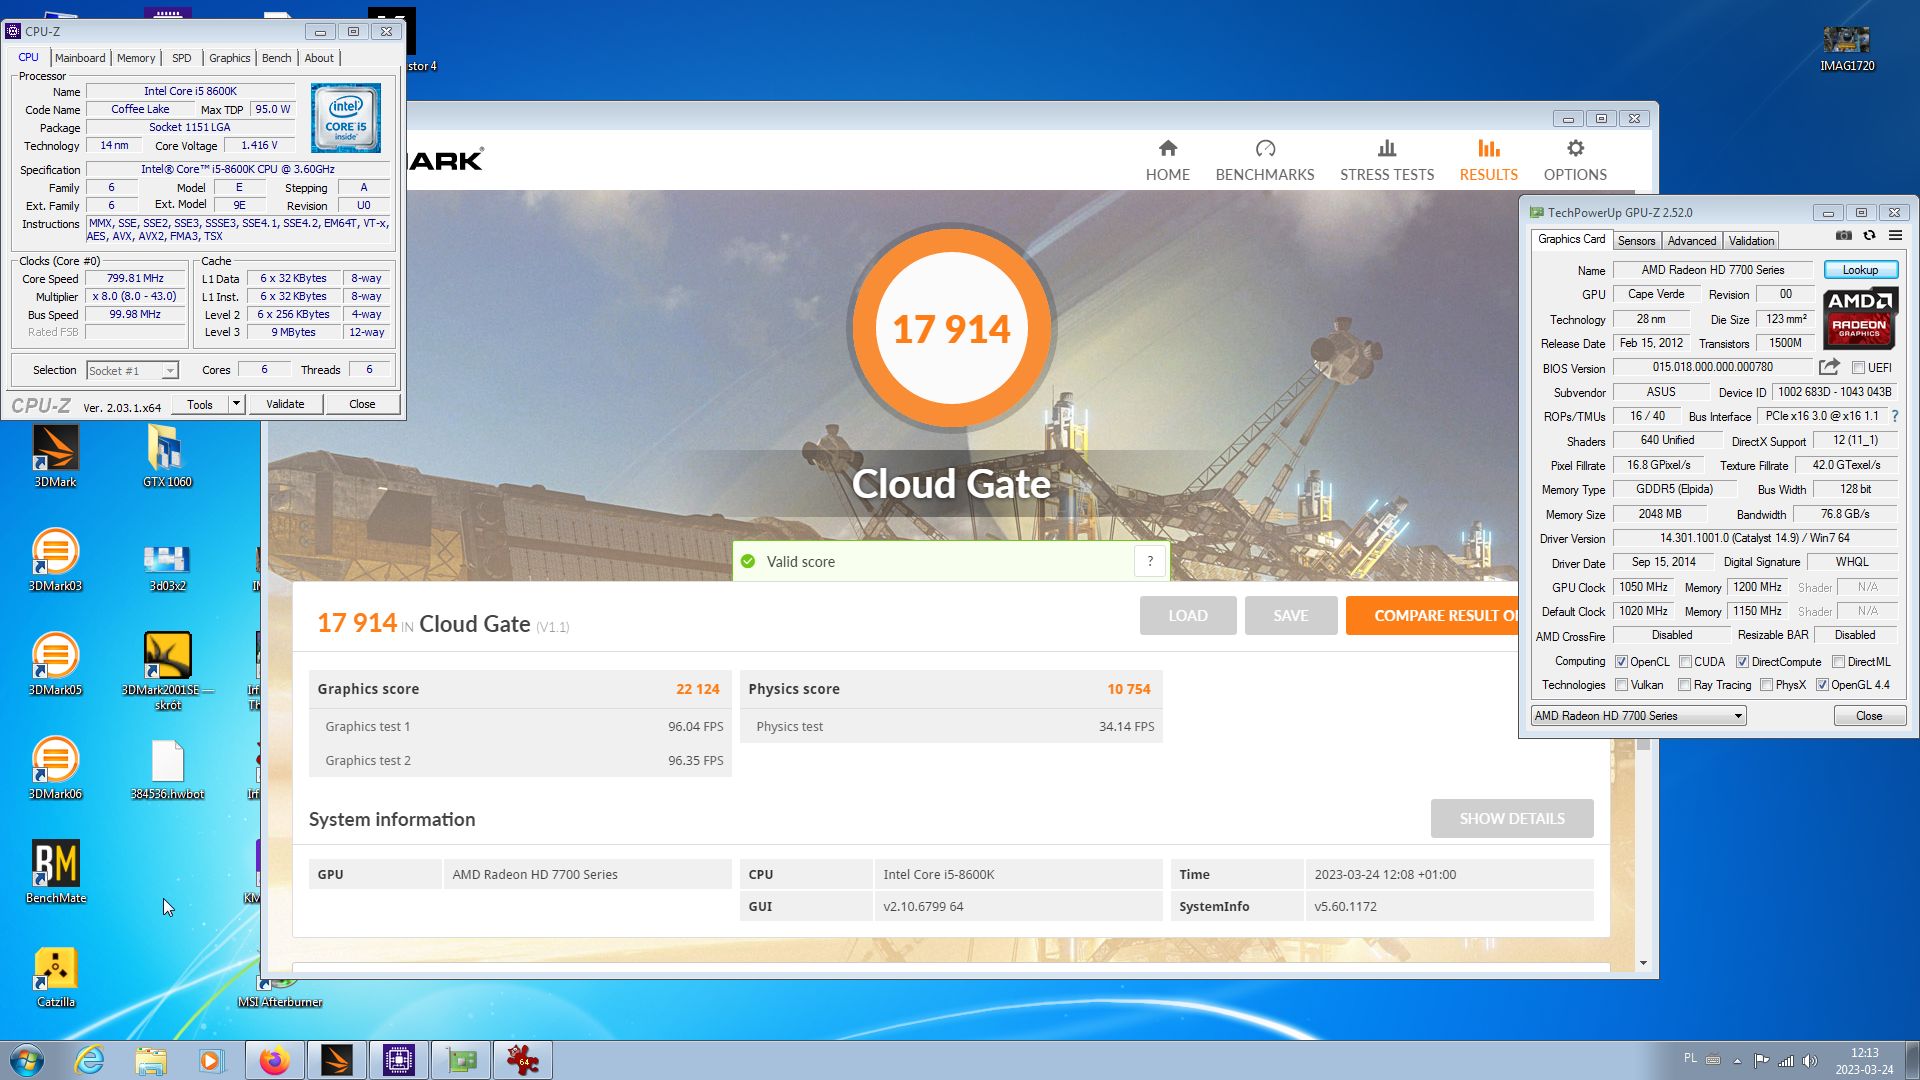1920x1080 pixels.
Task: Open IMAG1720 image on desktop
Action: tap(1847, 48)
